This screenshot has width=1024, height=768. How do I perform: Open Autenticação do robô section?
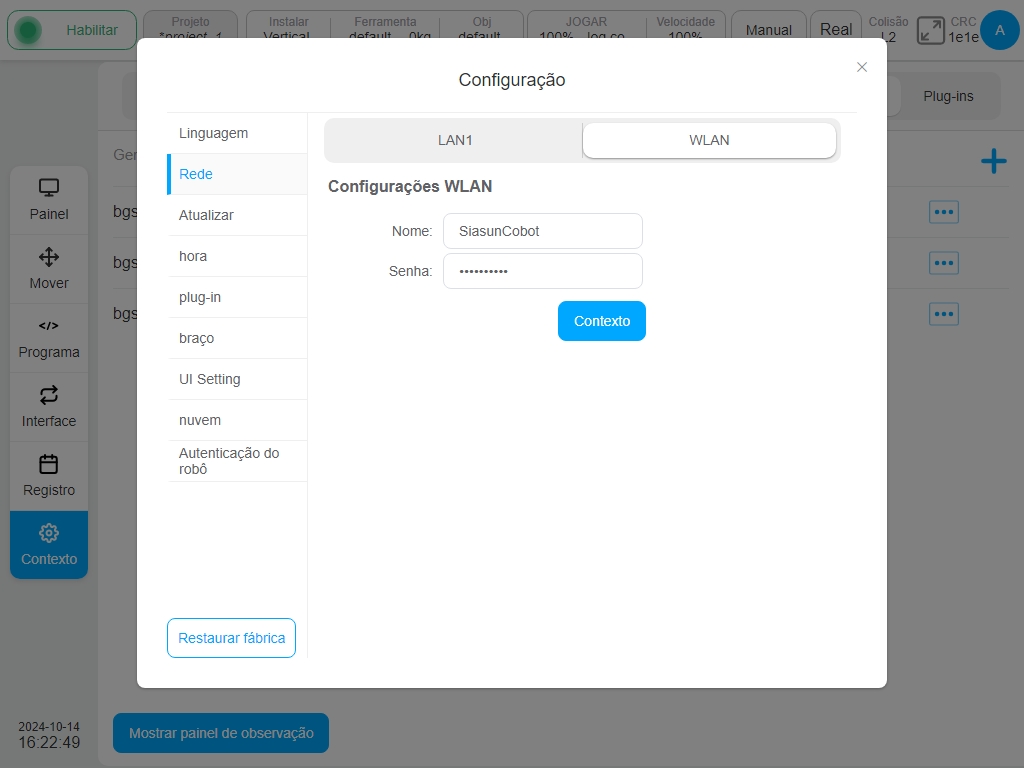coord(238,461)
